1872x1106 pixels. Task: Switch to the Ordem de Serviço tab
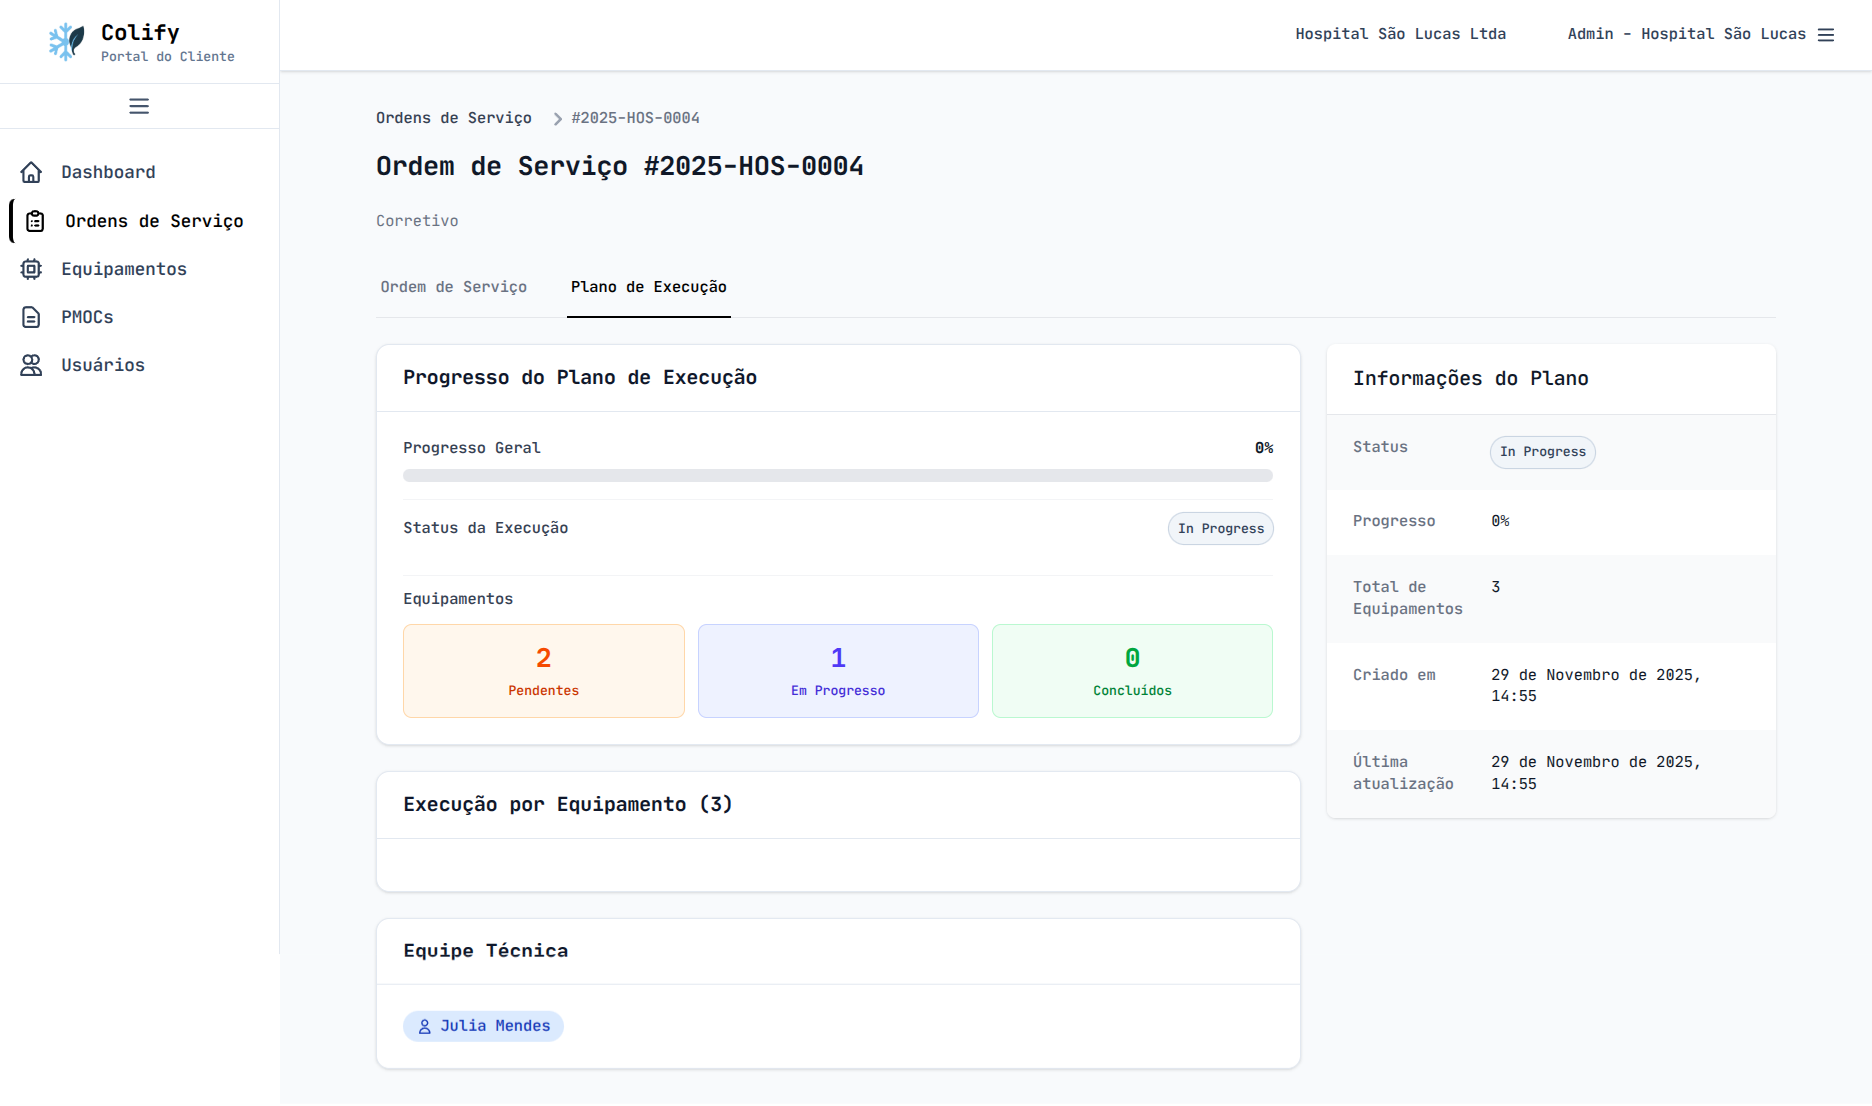click(453, 287)
